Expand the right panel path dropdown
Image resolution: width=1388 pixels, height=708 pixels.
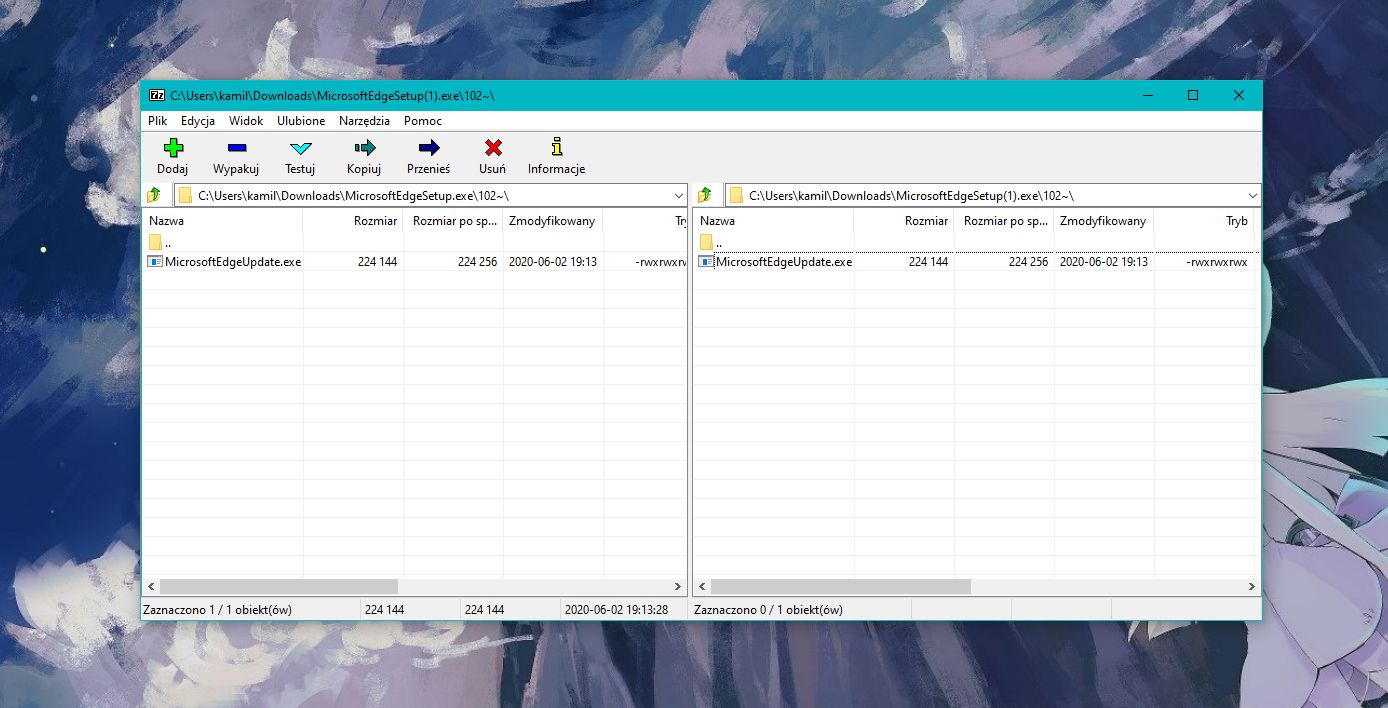click(x=1252, y=195)
